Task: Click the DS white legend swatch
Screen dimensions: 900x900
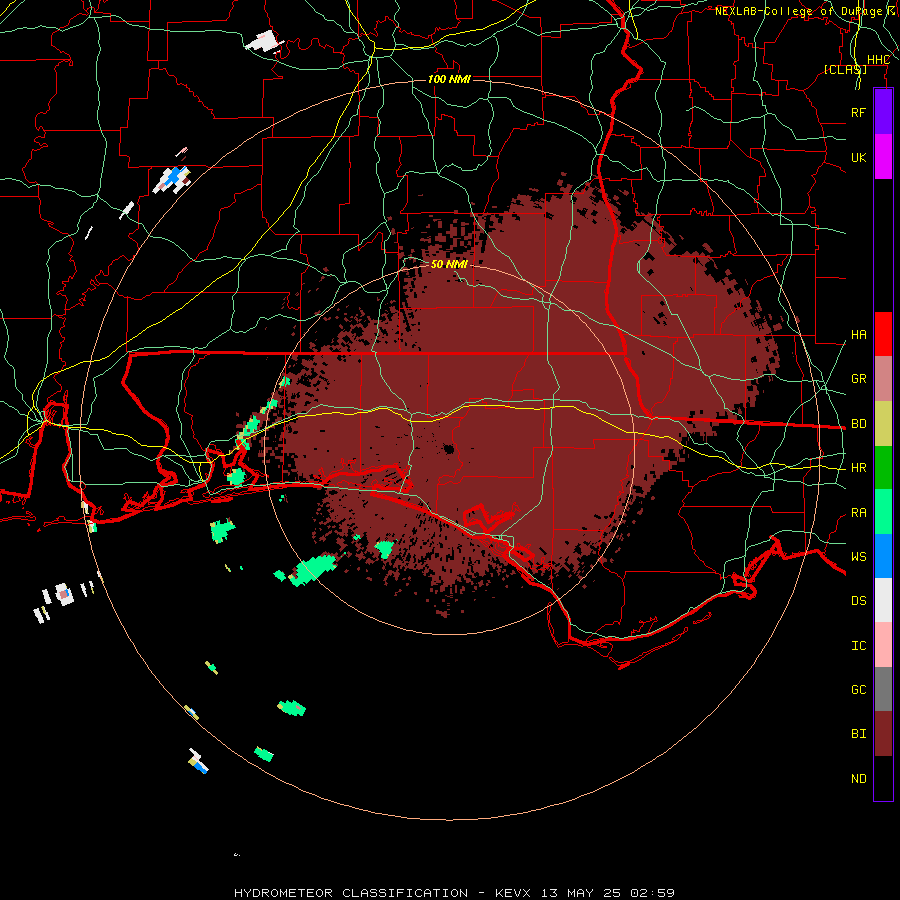Action: [883, 600]
